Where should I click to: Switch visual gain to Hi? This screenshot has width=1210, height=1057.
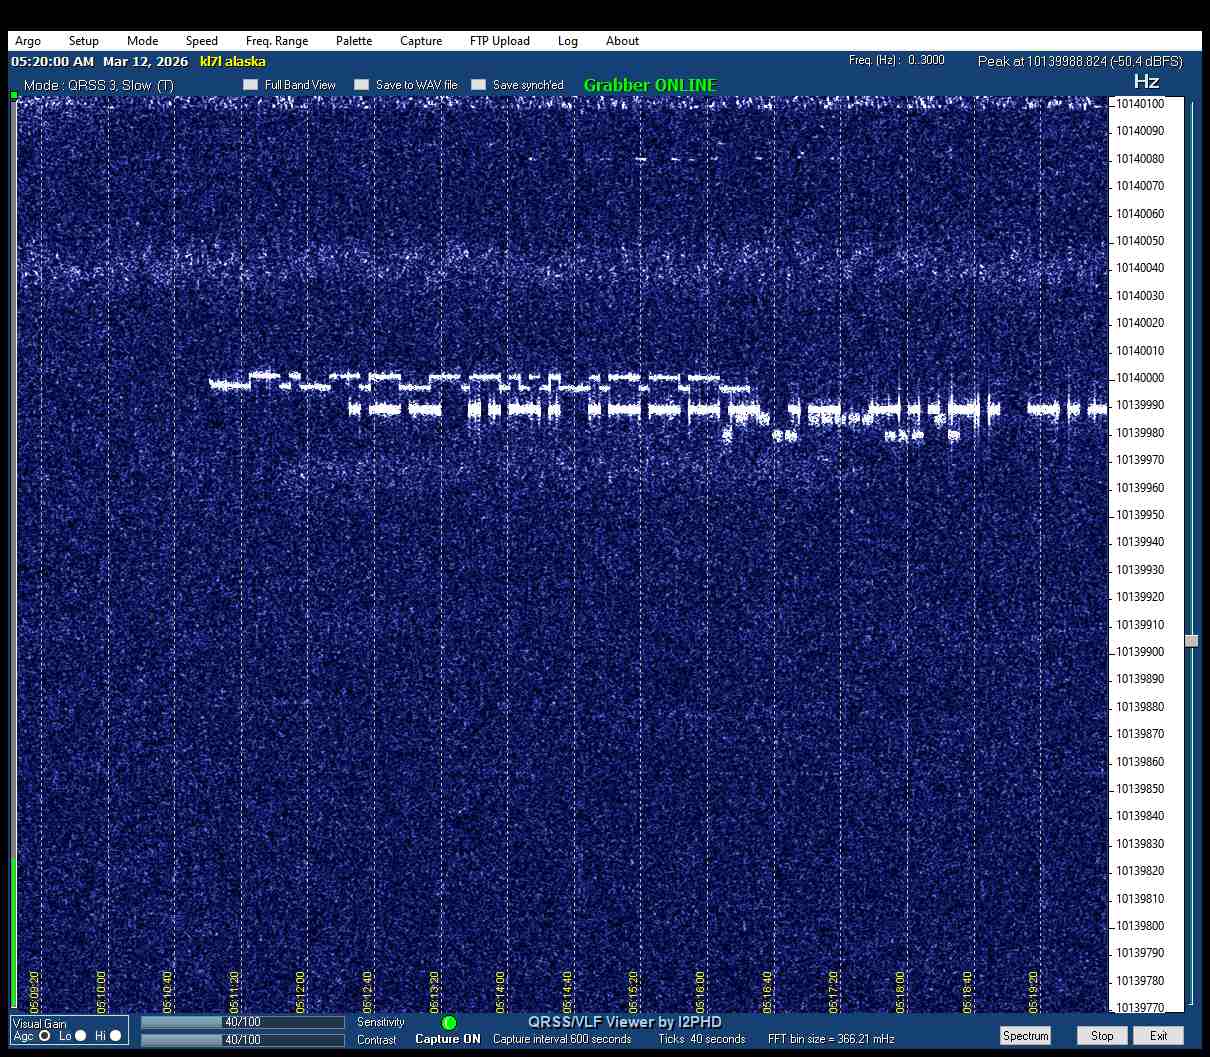116,1036
